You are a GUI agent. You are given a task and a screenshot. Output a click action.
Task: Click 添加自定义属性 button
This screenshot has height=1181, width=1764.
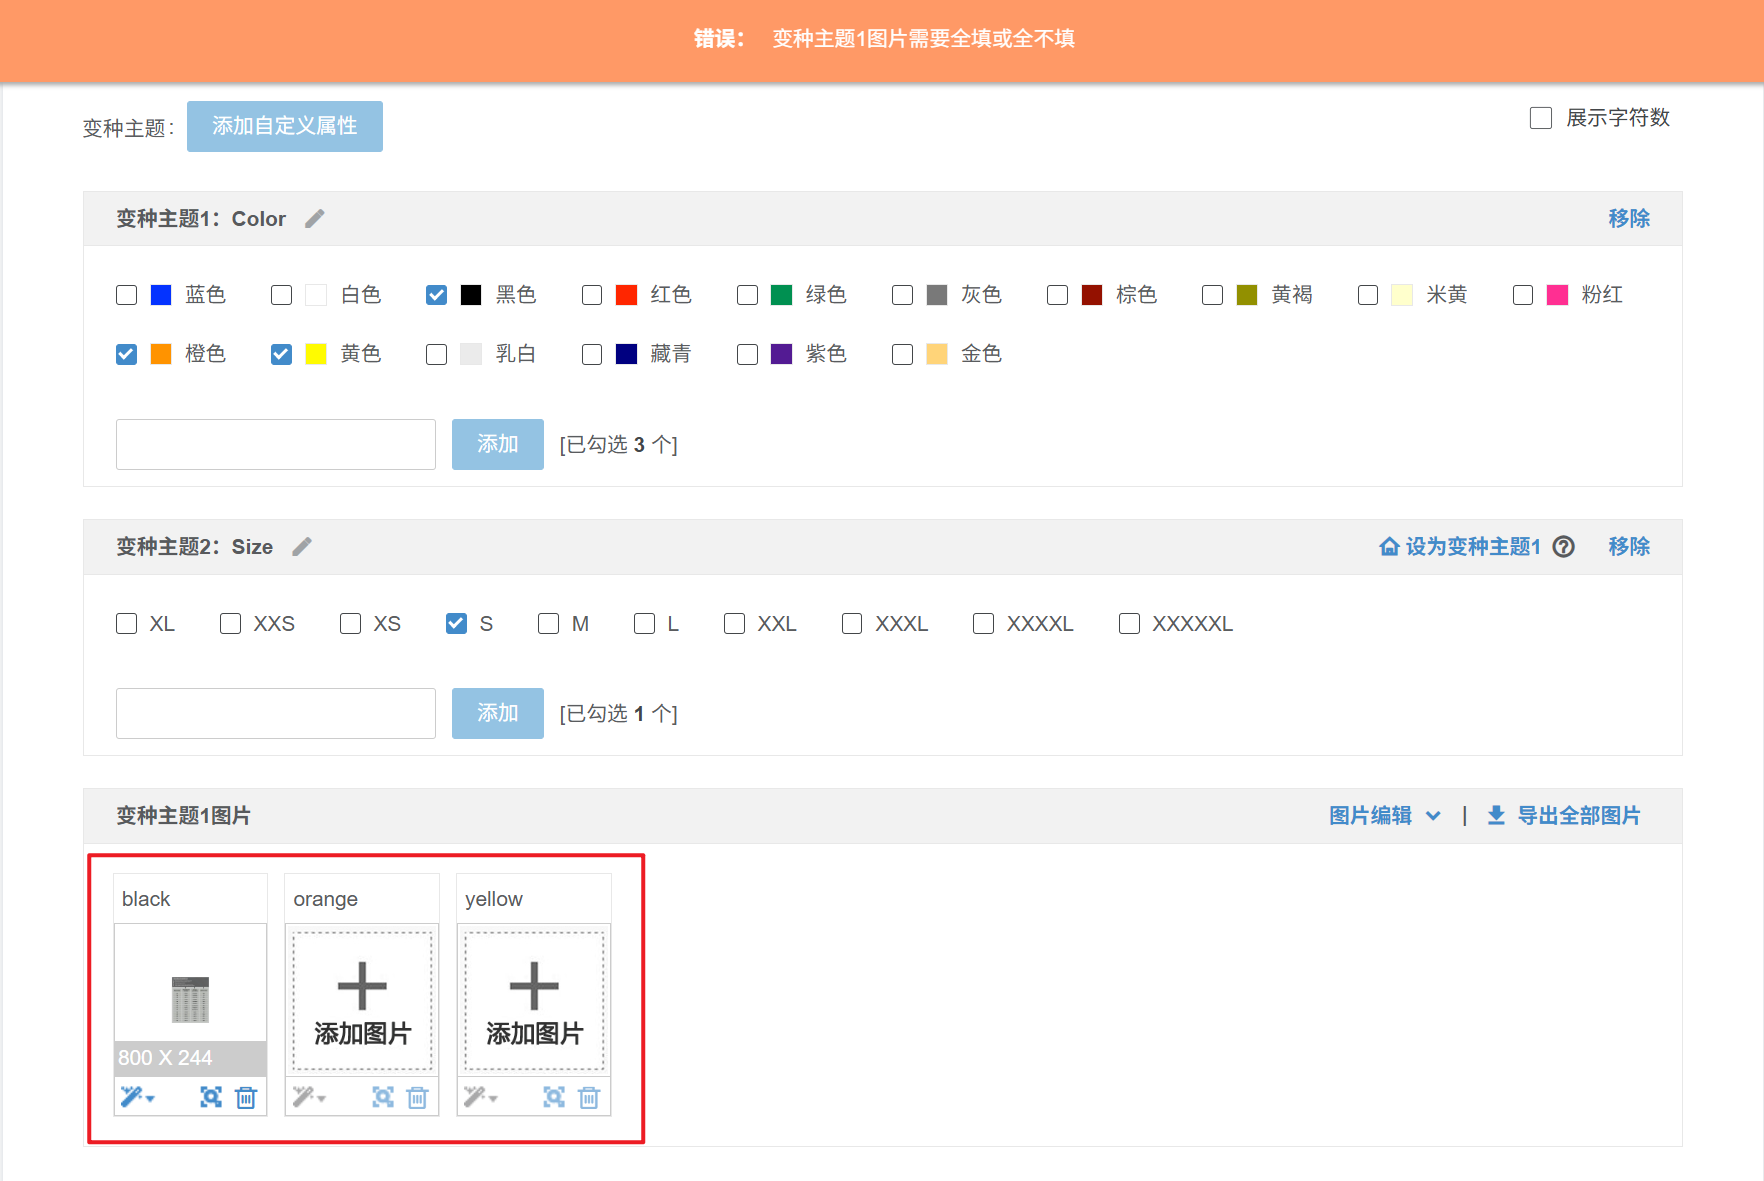284,126
